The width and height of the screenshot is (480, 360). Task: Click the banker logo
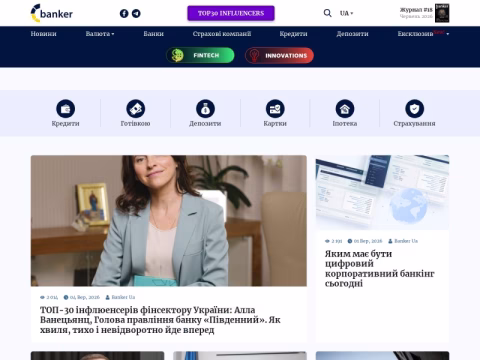coord(52,13)
